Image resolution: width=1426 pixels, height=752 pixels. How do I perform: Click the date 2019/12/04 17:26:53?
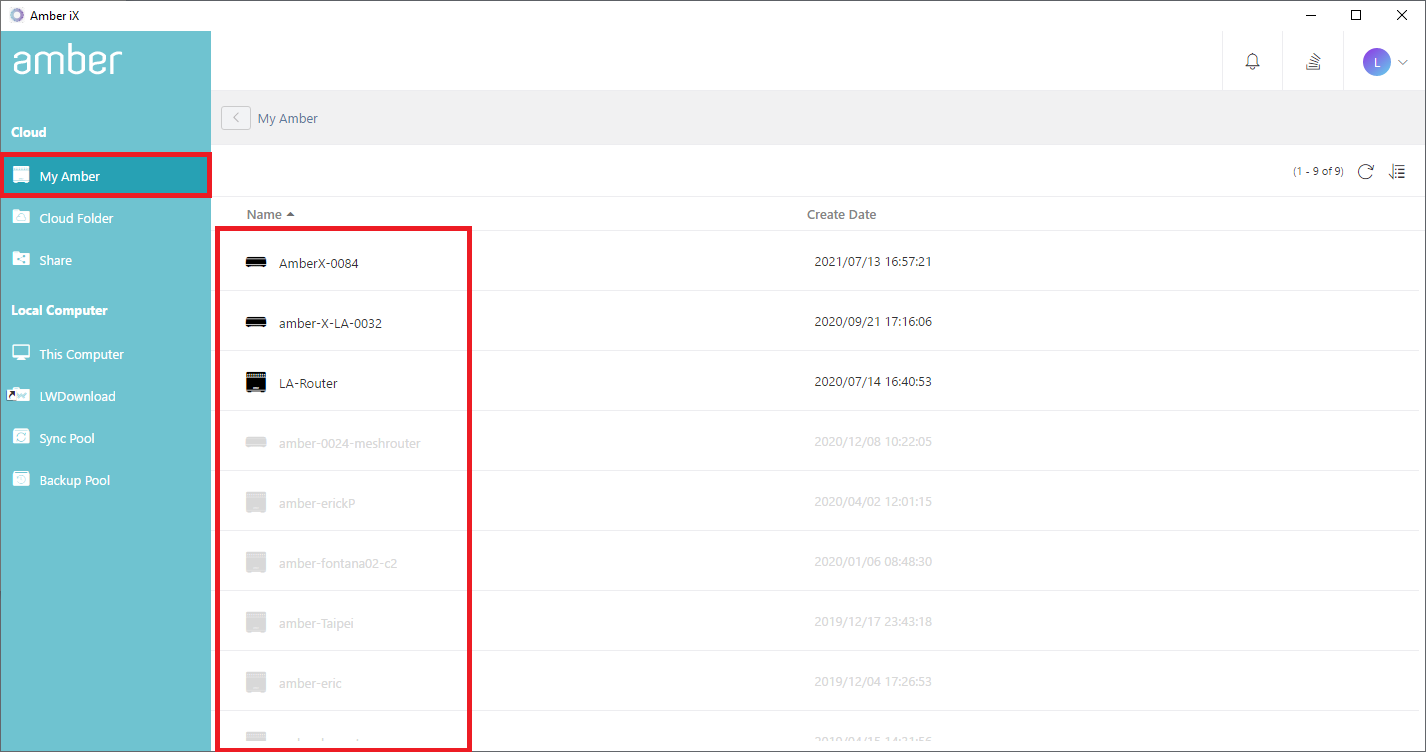873,682
